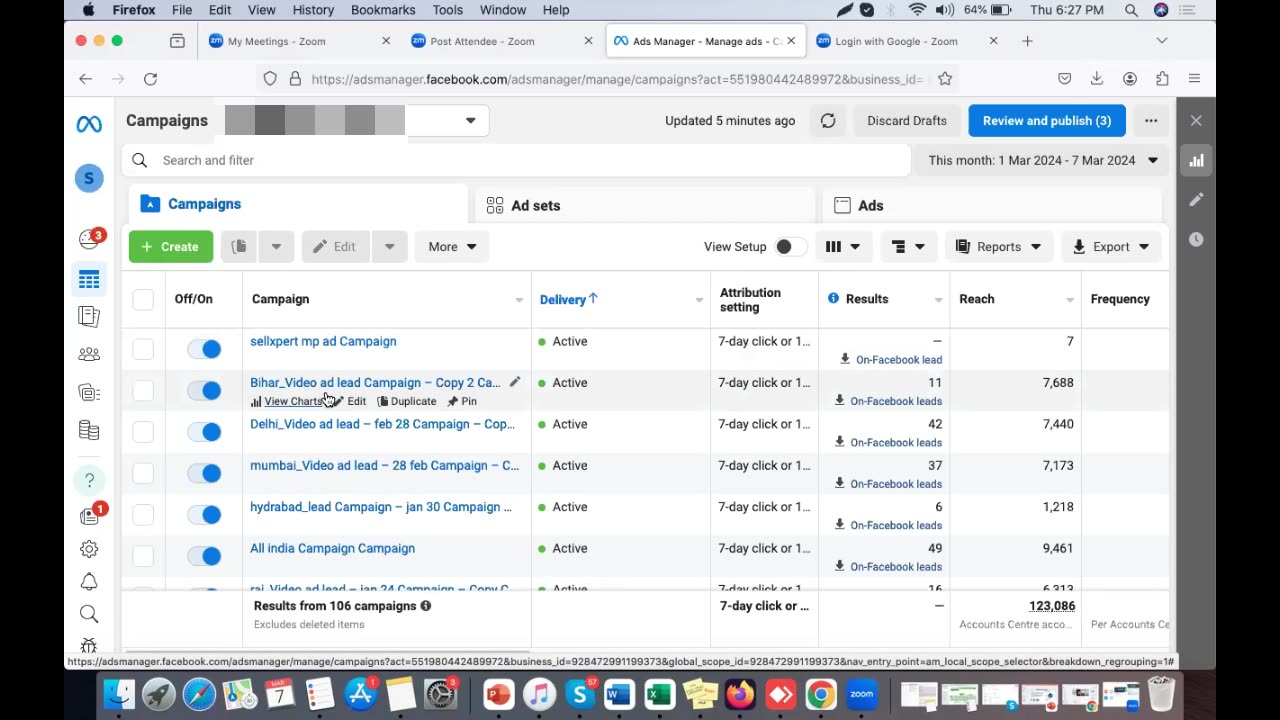This screenshot has height=720, width=1280.
Task: Select the Campaigns tab
Action: tap(298, 204)
